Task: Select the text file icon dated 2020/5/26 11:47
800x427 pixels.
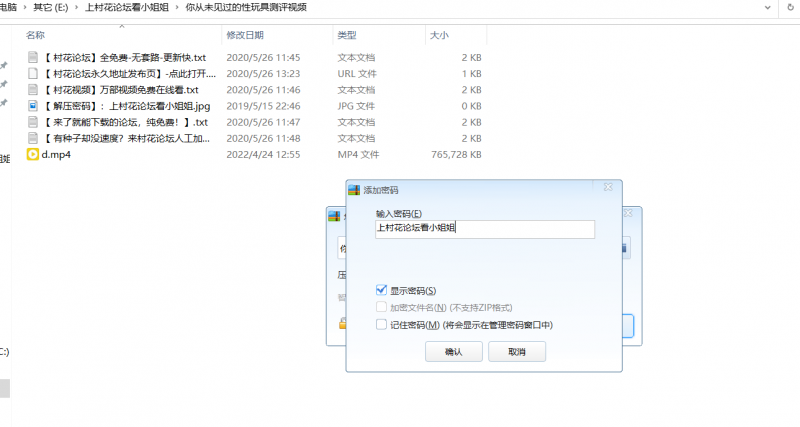Action: point(32,121)
